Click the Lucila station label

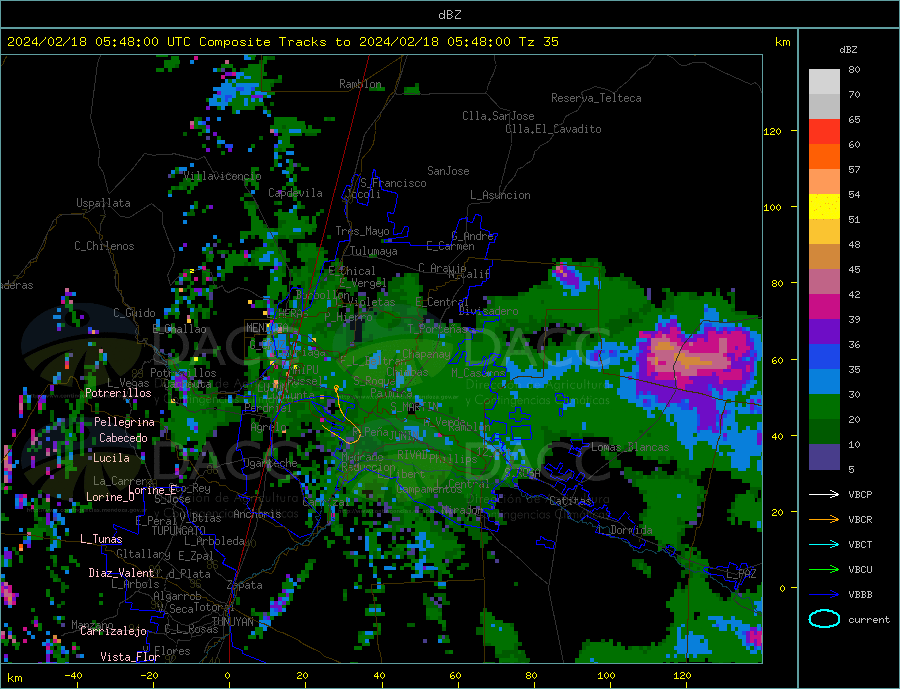click(x=111, y=458)
